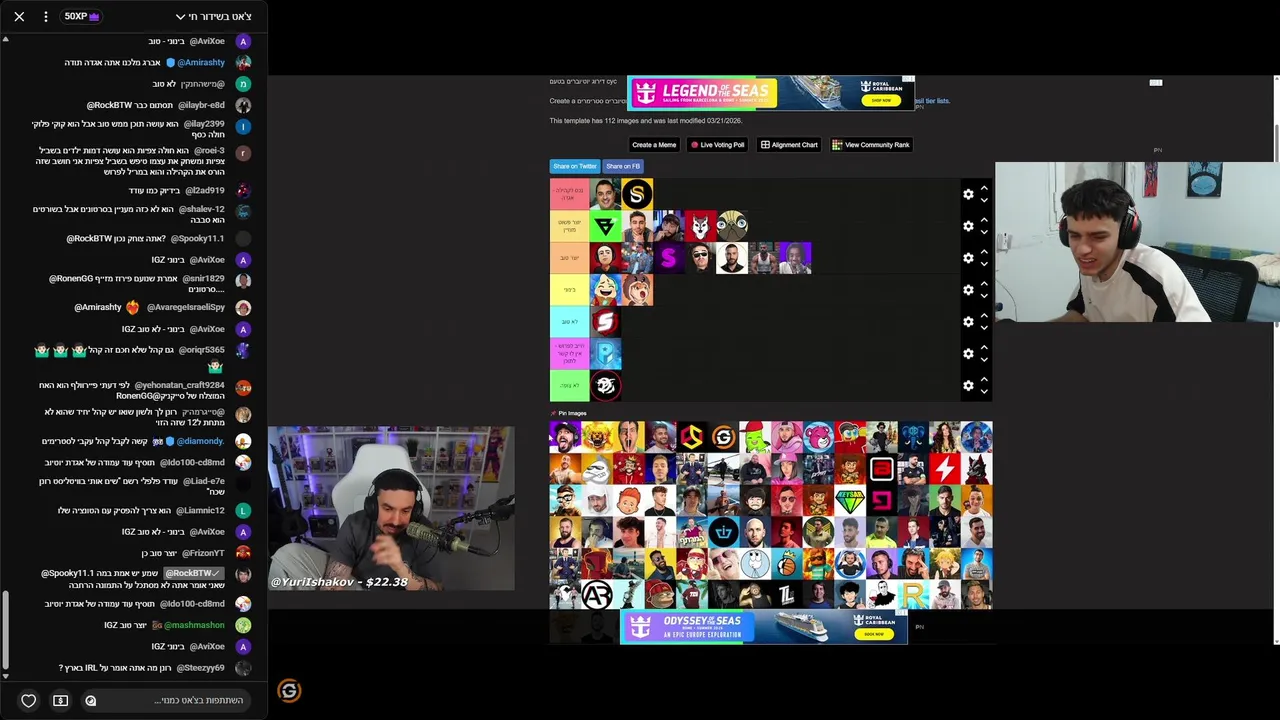Move the orange tier row up
The height and width of the screenshot is (720, 1280).
click(x=984, y=251)
